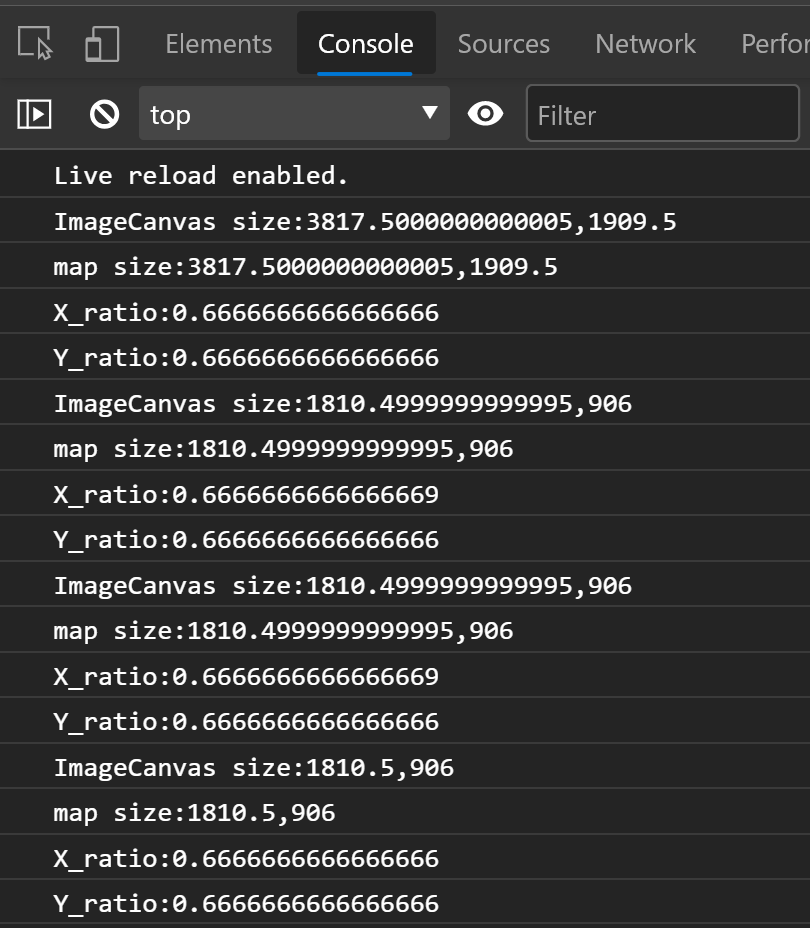Switch to the Network tab
The width and height of the screenshot is (810, 928).
[645, 43]
